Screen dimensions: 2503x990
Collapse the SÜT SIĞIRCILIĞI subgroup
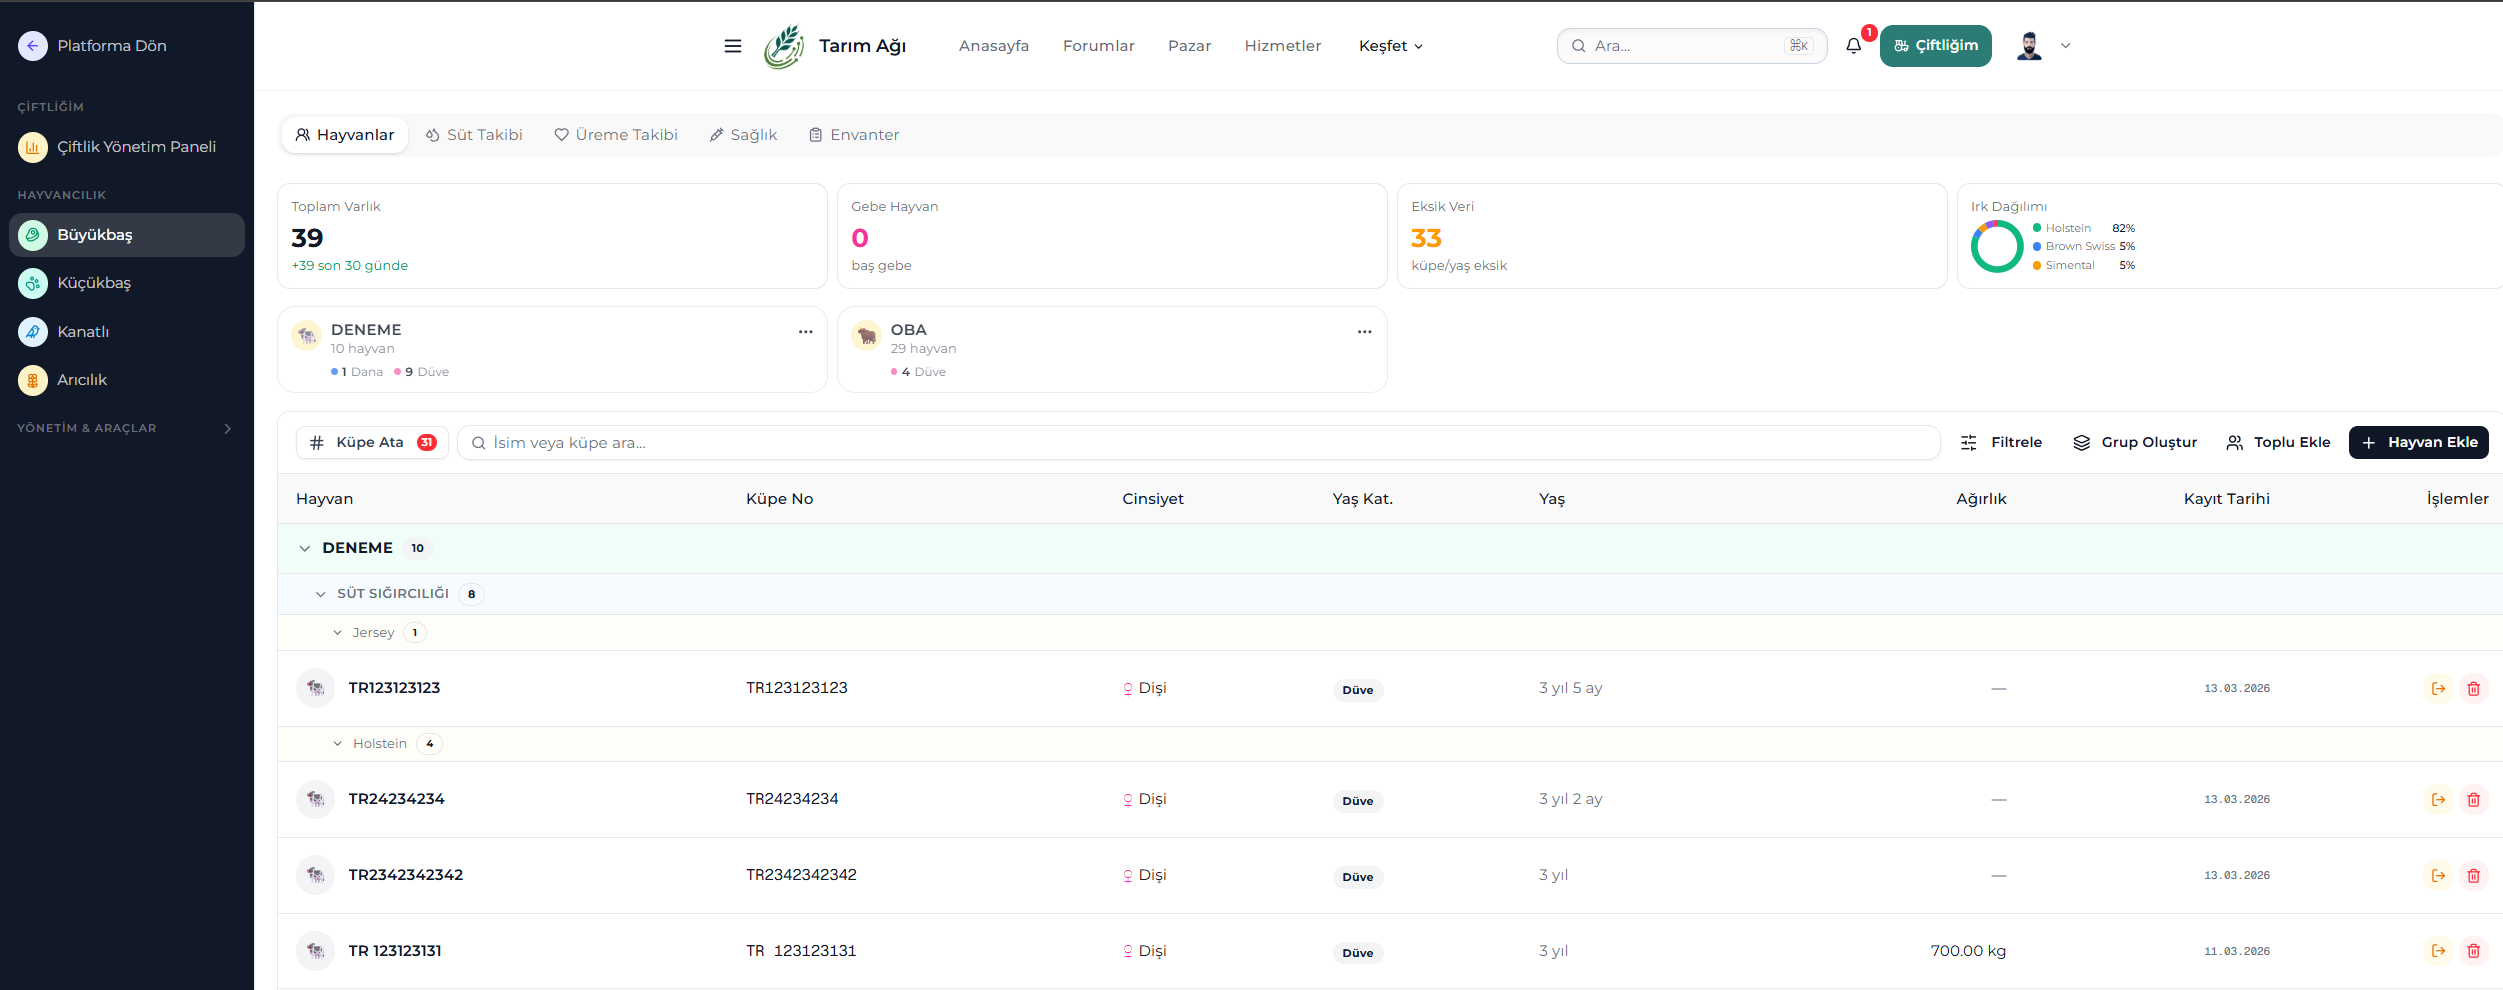click(x=321, y=594)
